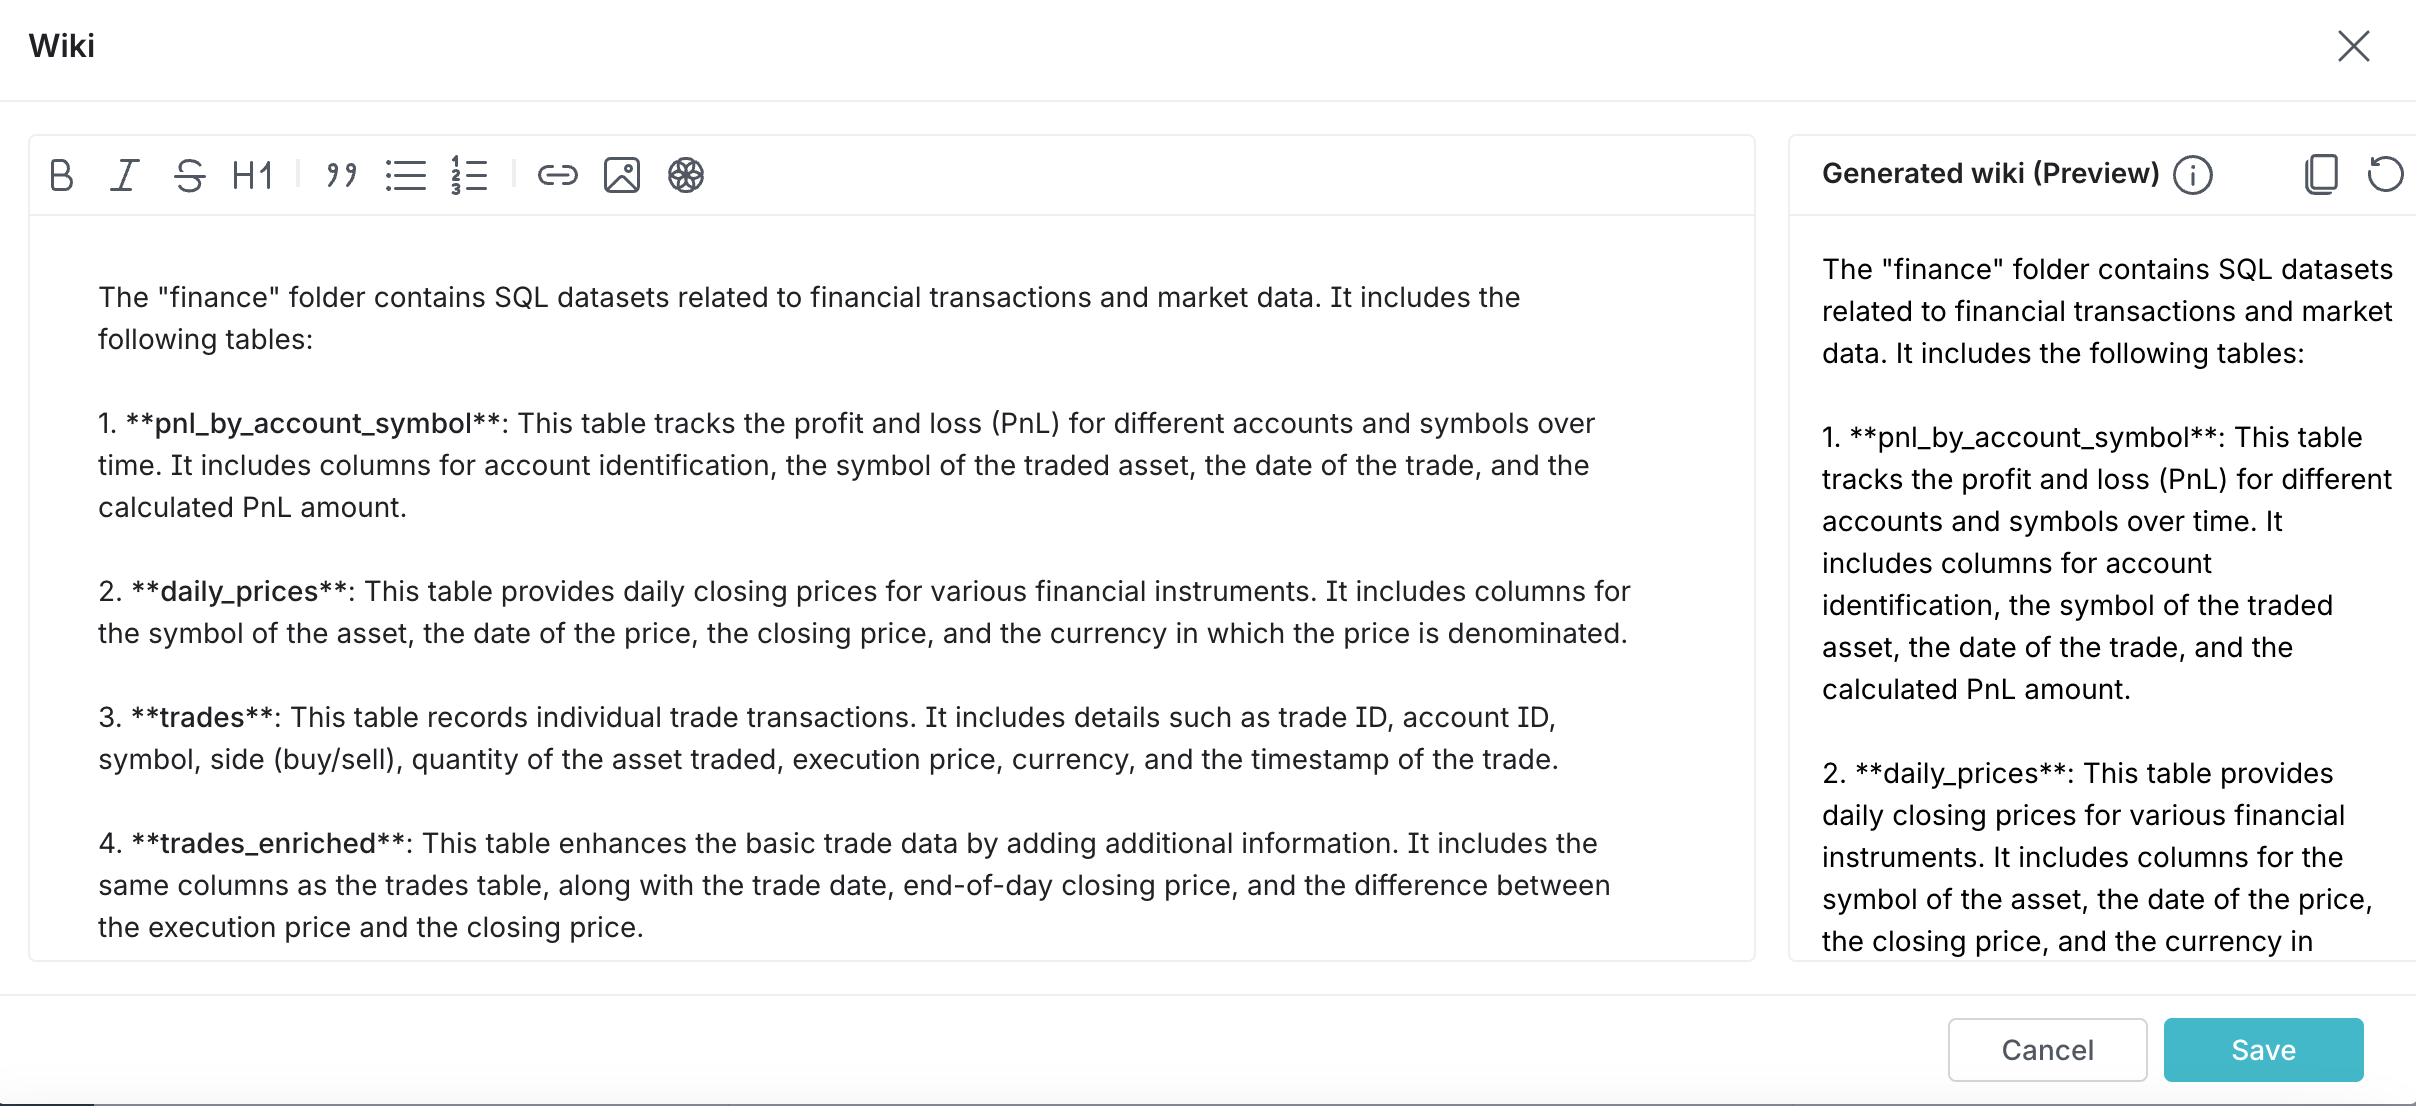Insert an H1 heading
The height and width of the screenshot is (1106, 2416).
252,175
